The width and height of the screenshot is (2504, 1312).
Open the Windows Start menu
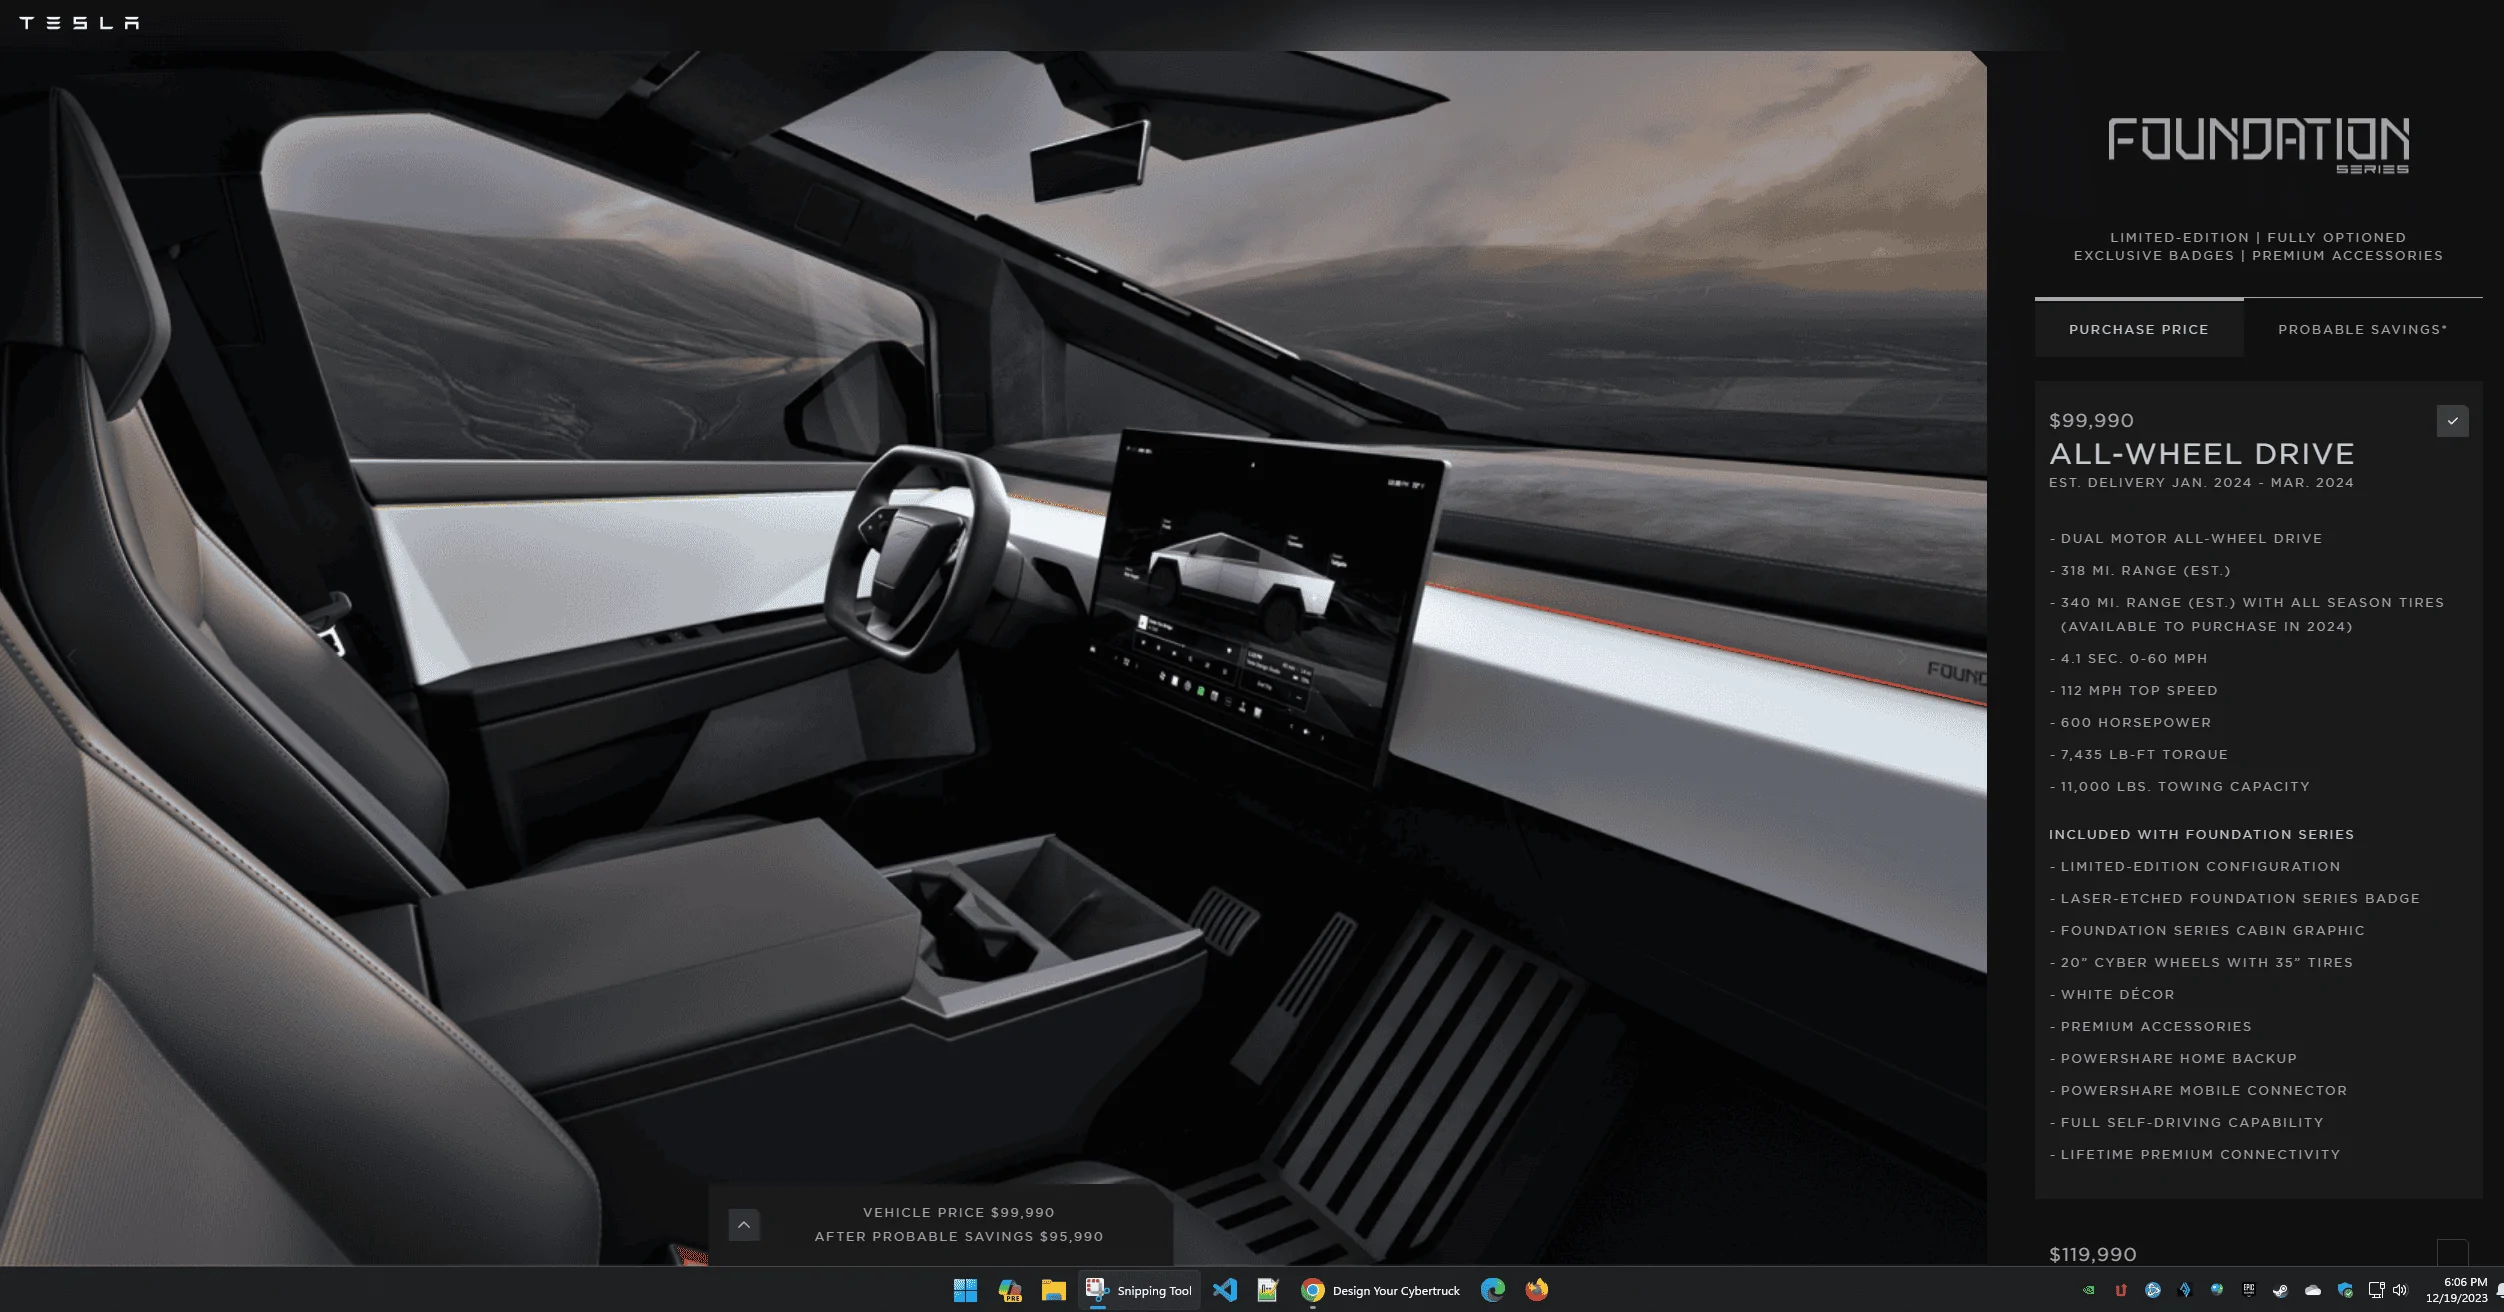pos(965,1290)
